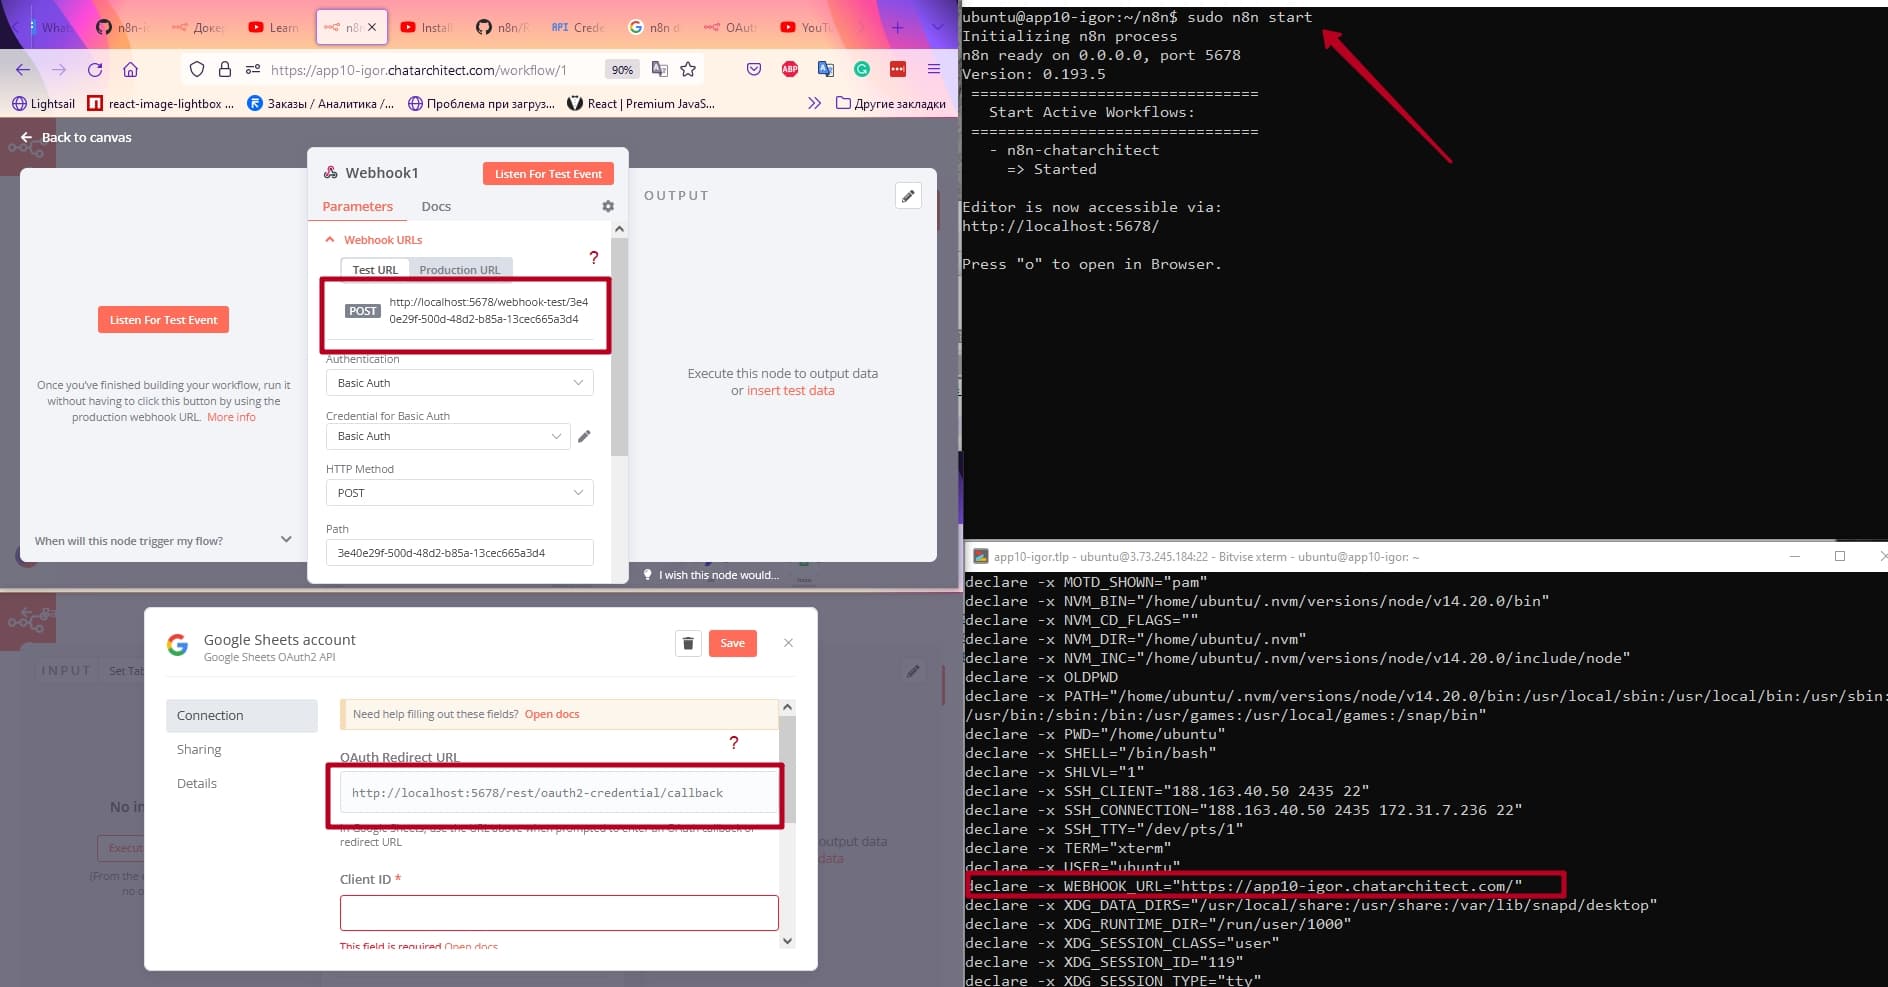Click the padlock site security icon
1888x987 pixels.
225,69
